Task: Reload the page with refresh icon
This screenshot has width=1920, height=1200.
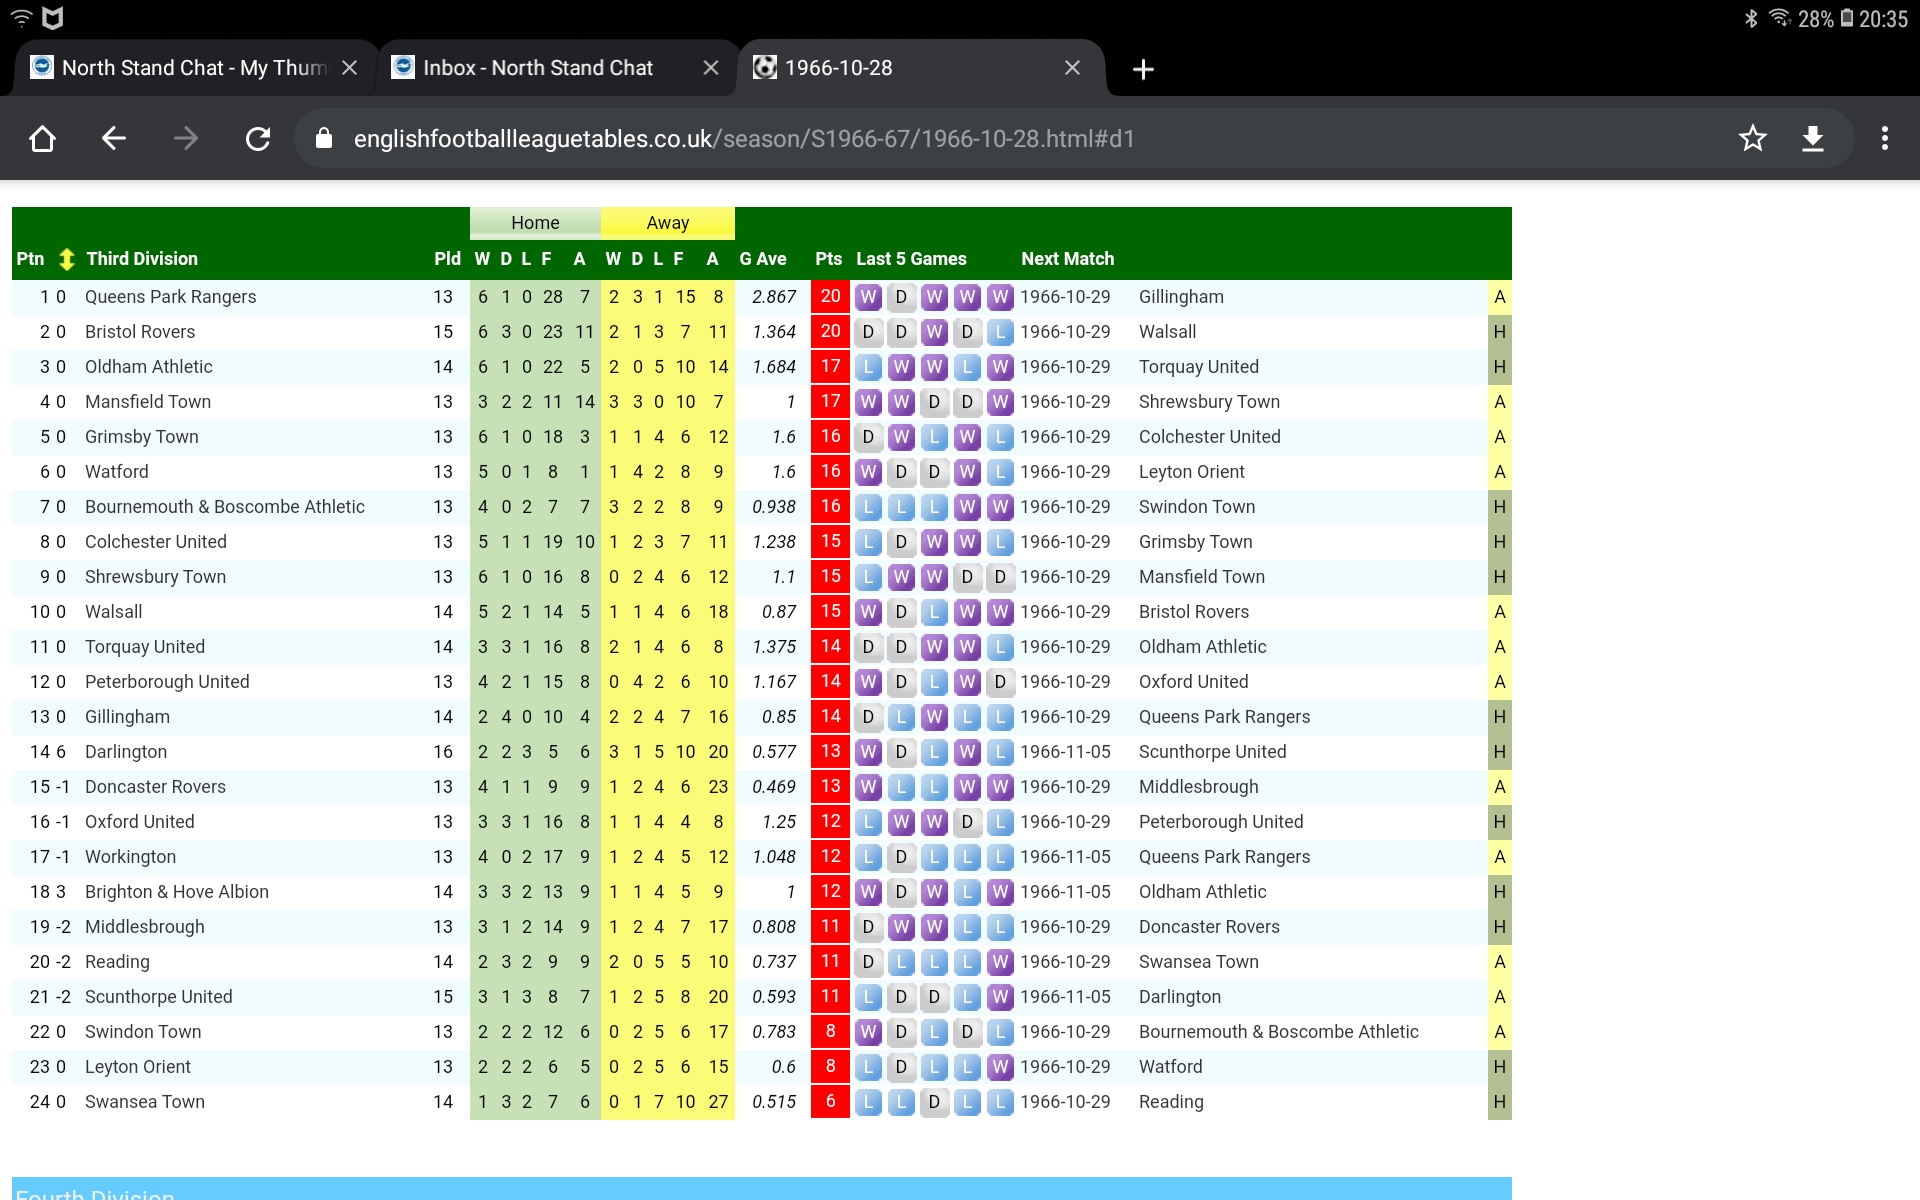Action: point(258,139)
